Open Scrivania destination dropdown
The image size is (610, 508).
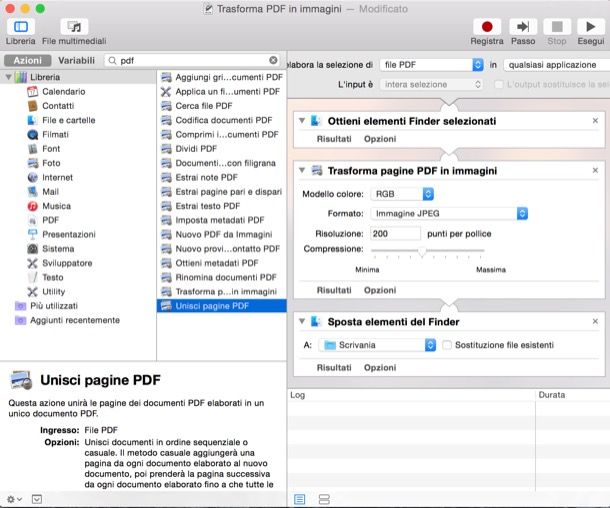[x=377, y=345]
